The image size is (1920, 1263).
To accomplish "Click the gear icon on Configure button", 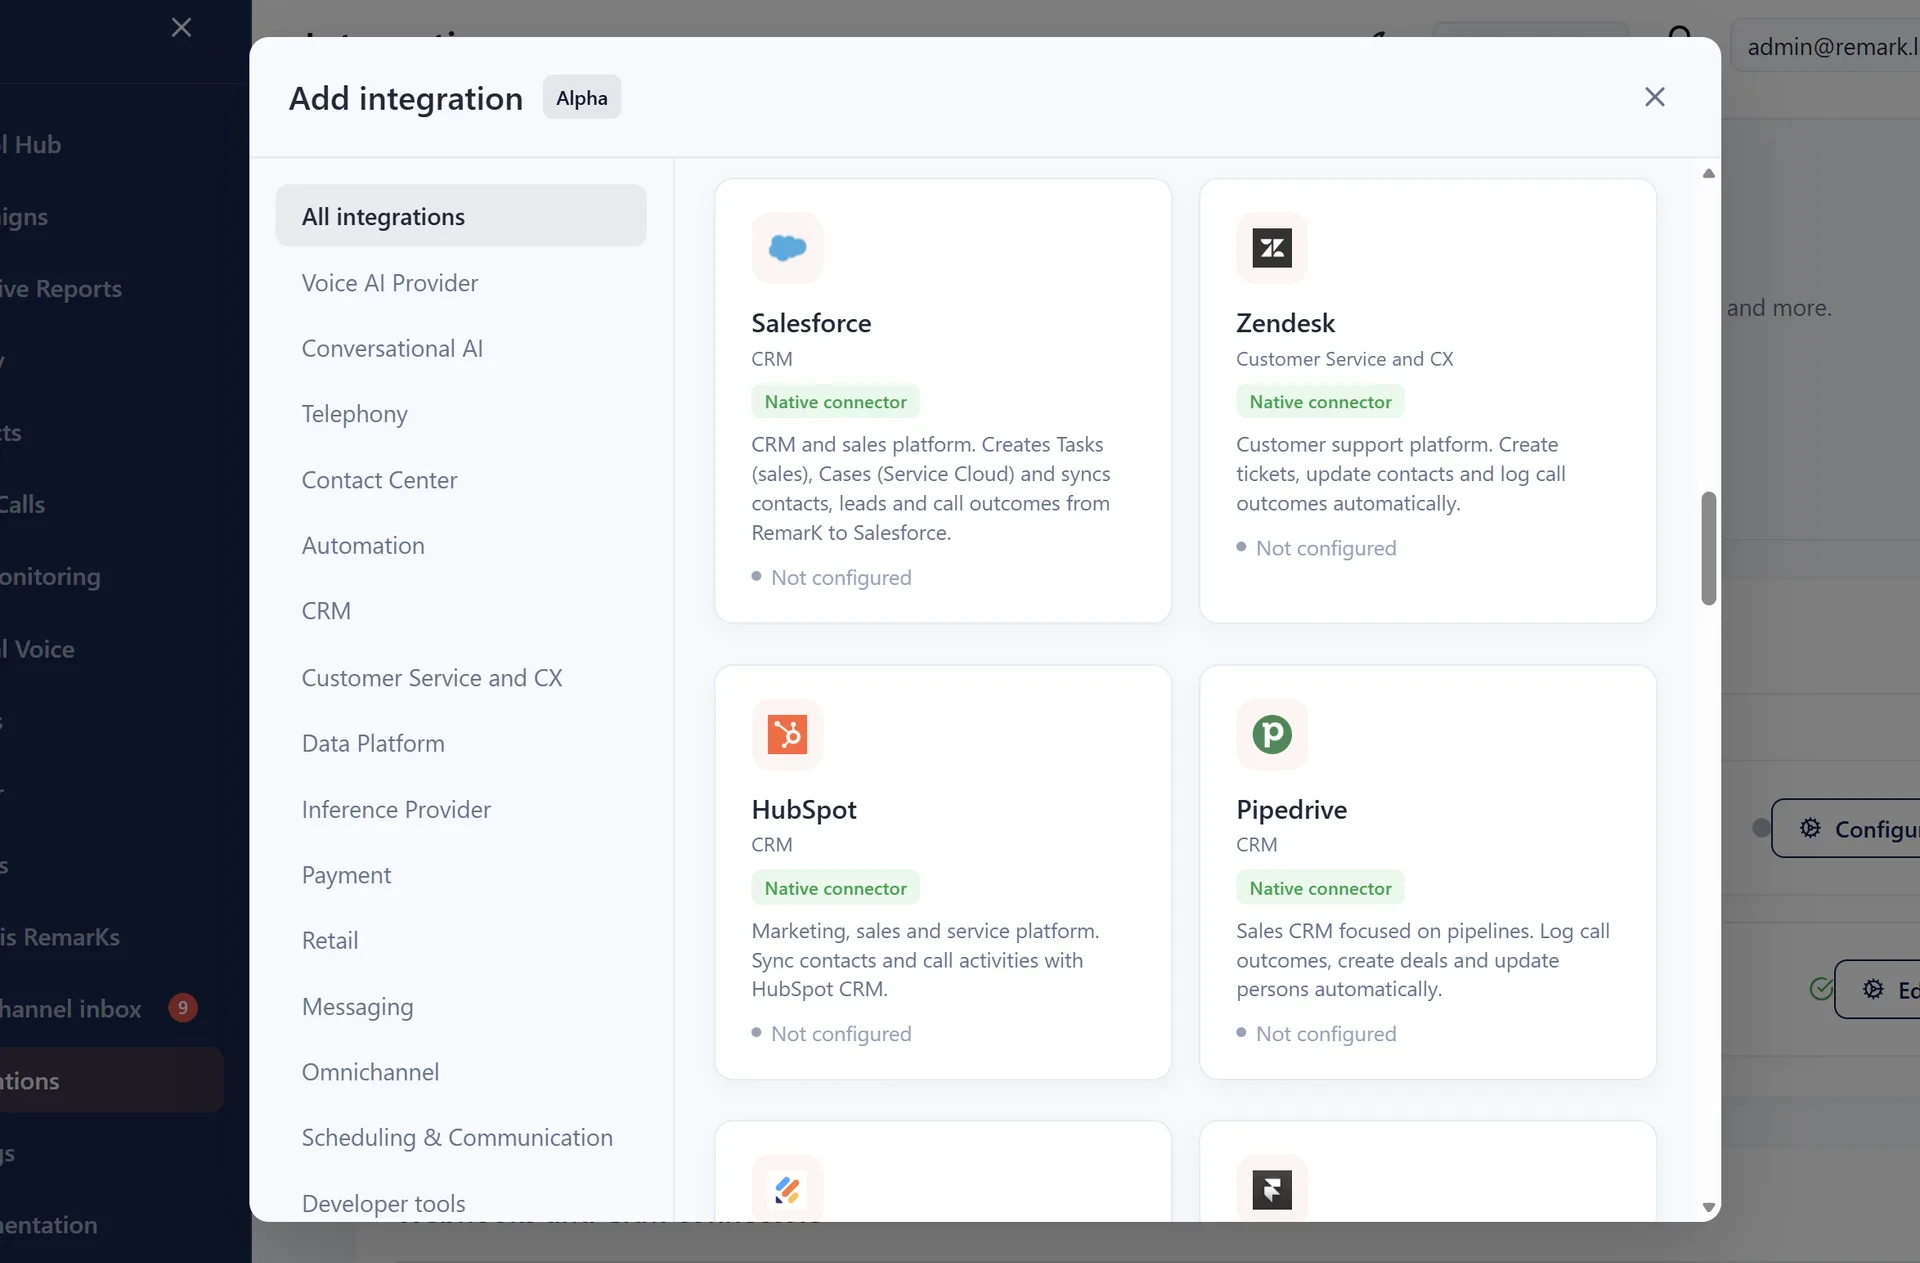I will [1810, 828].
